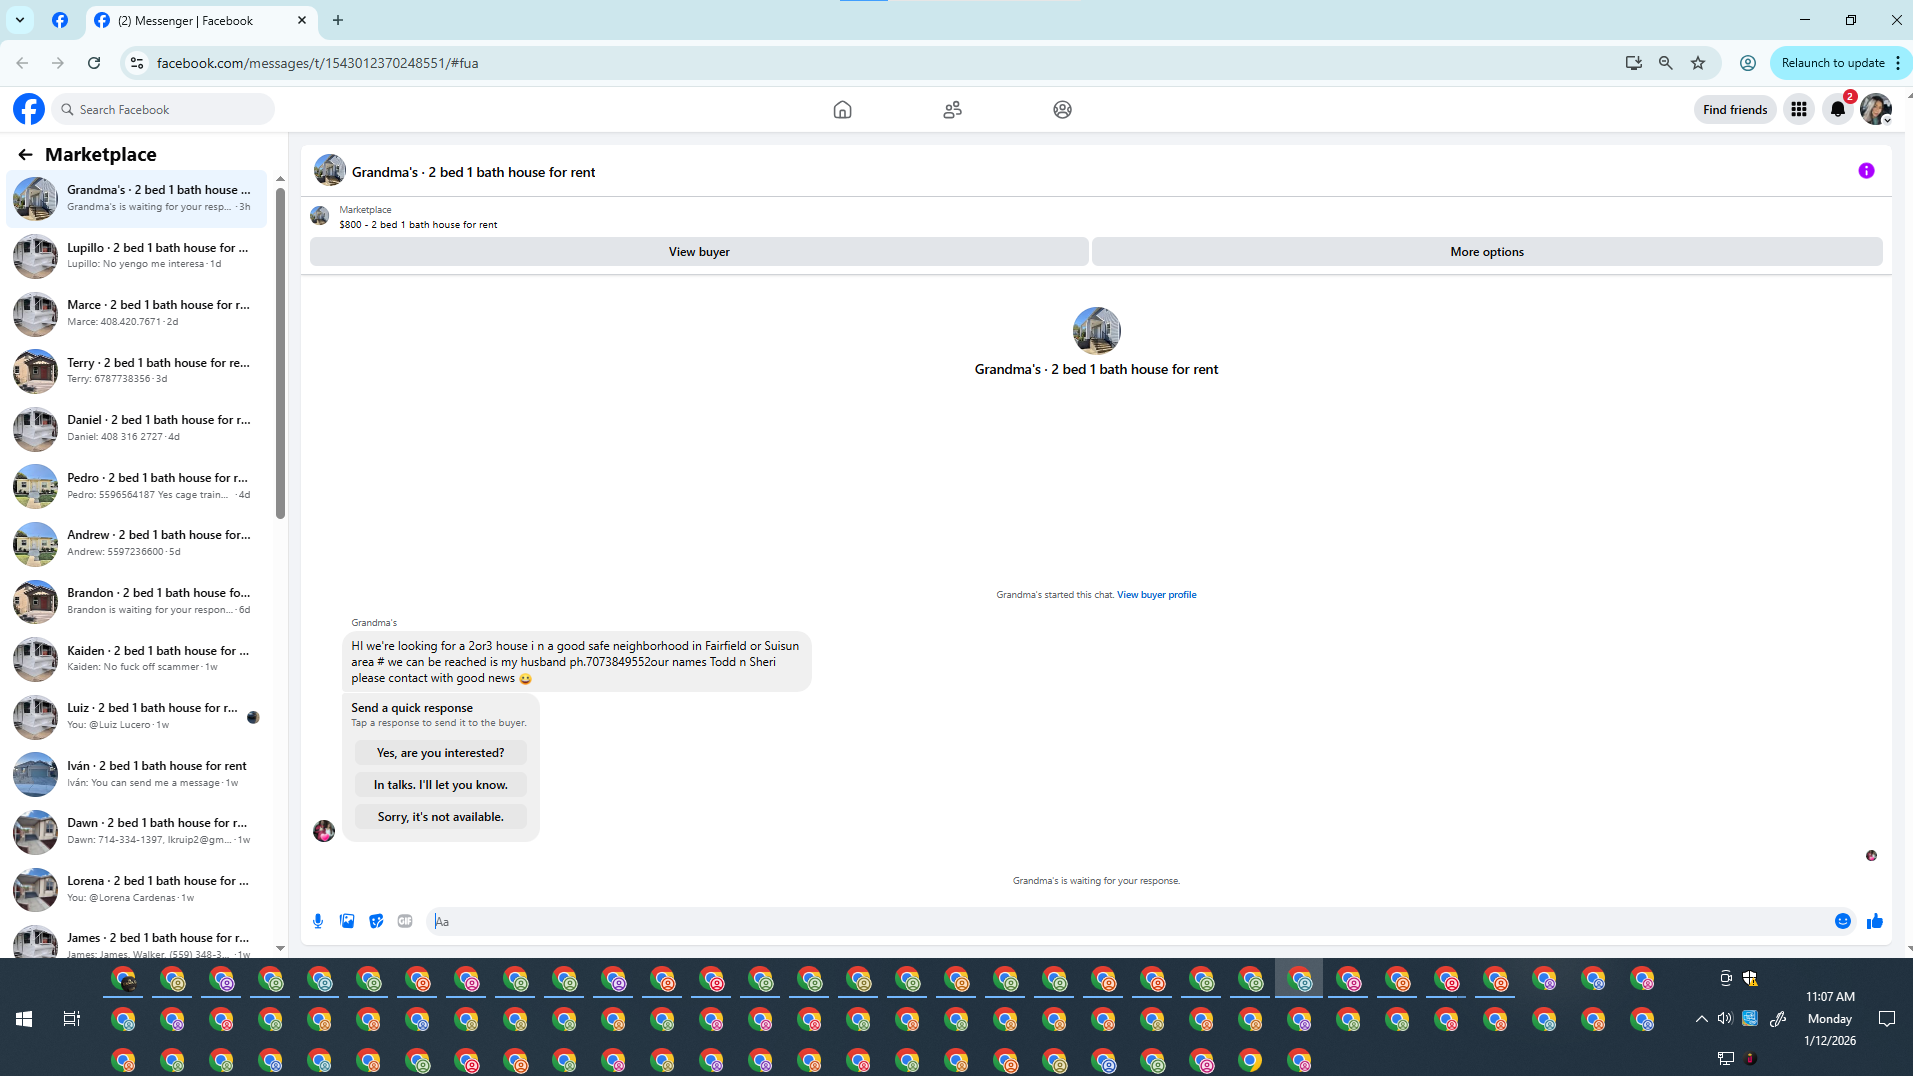
Task: Click the install app icon in address bar
Action: tap(1634, 63)
